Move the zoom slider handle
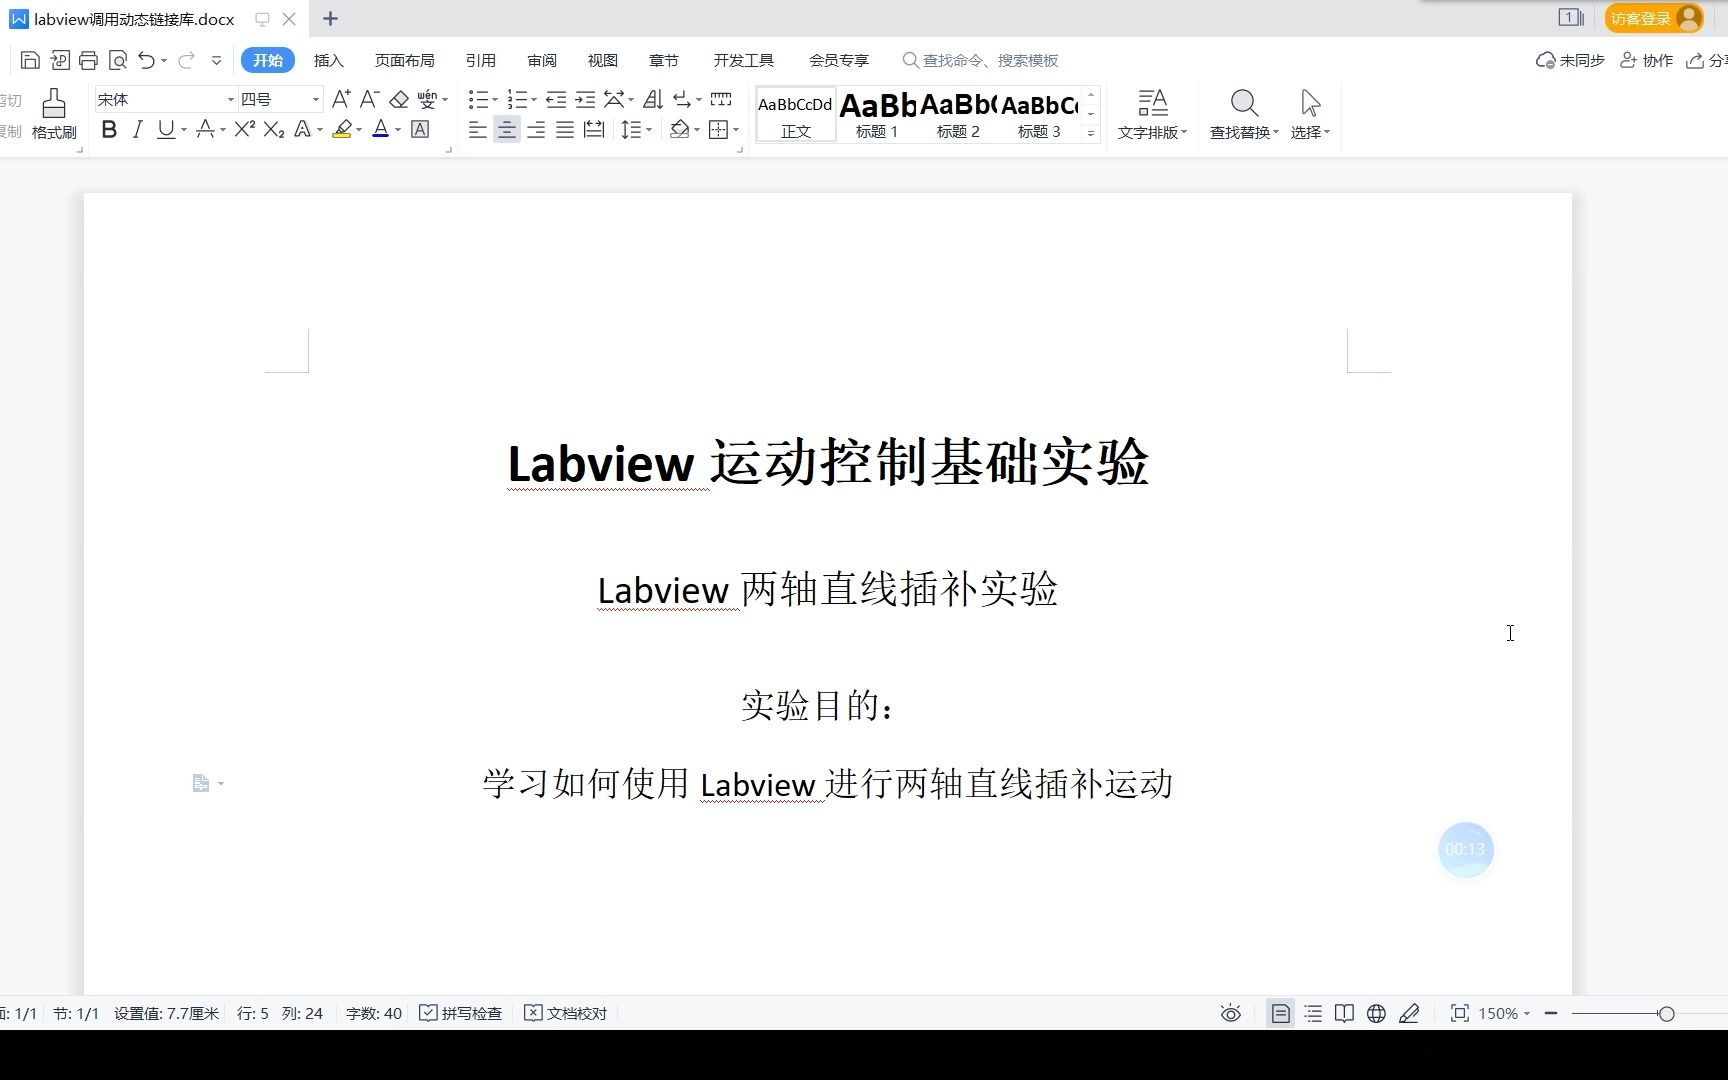1728x1080 pixels. click(1666, 1013)
